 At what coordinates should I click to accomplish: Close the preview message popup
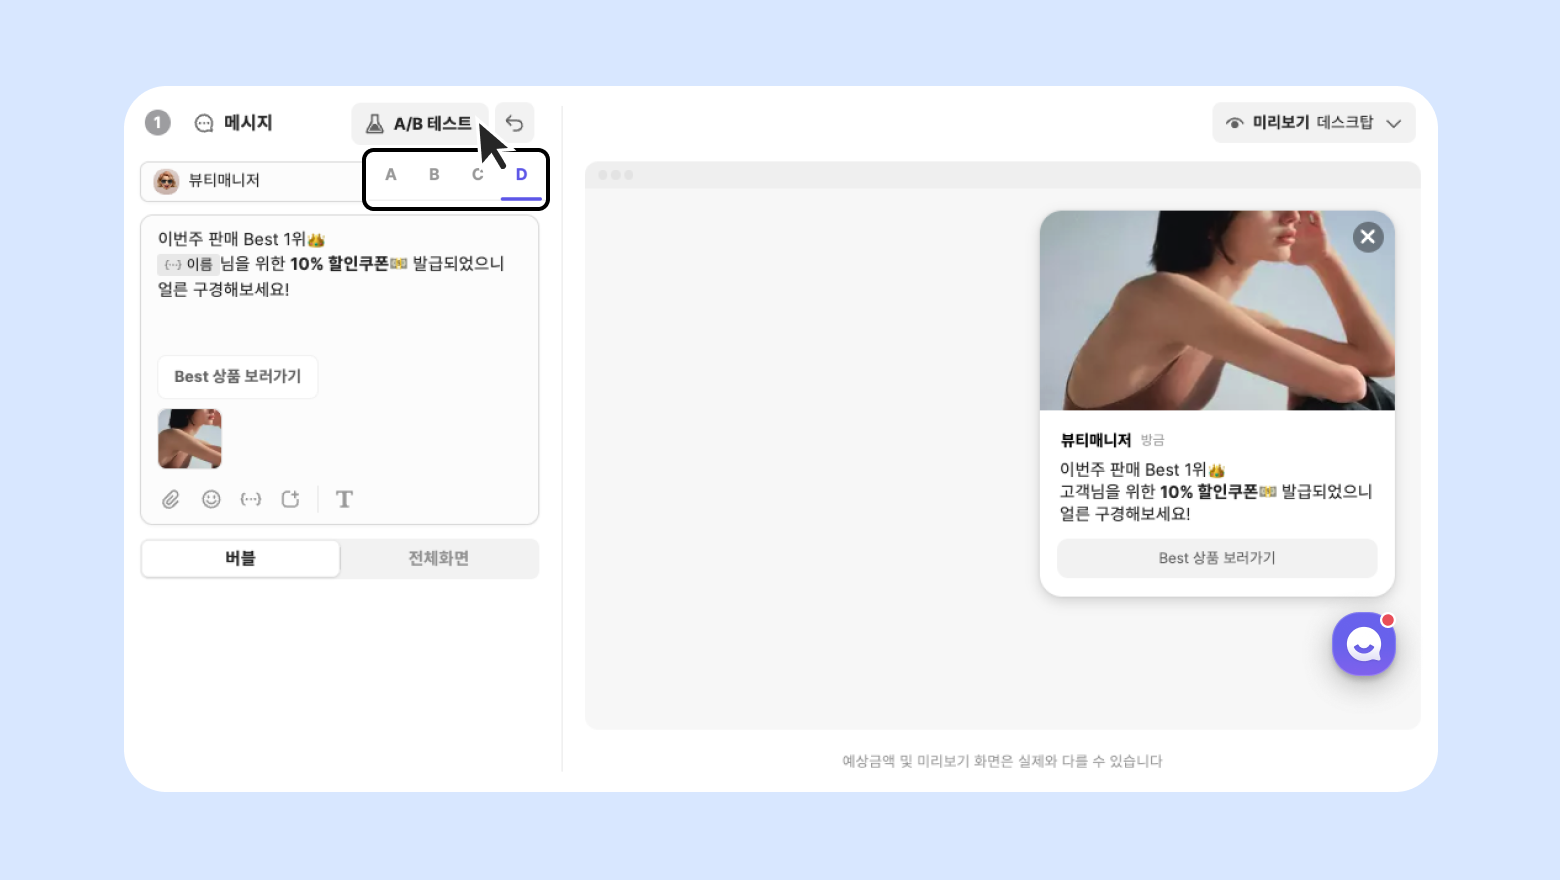pyautogui.click(x=1368, y=237)
